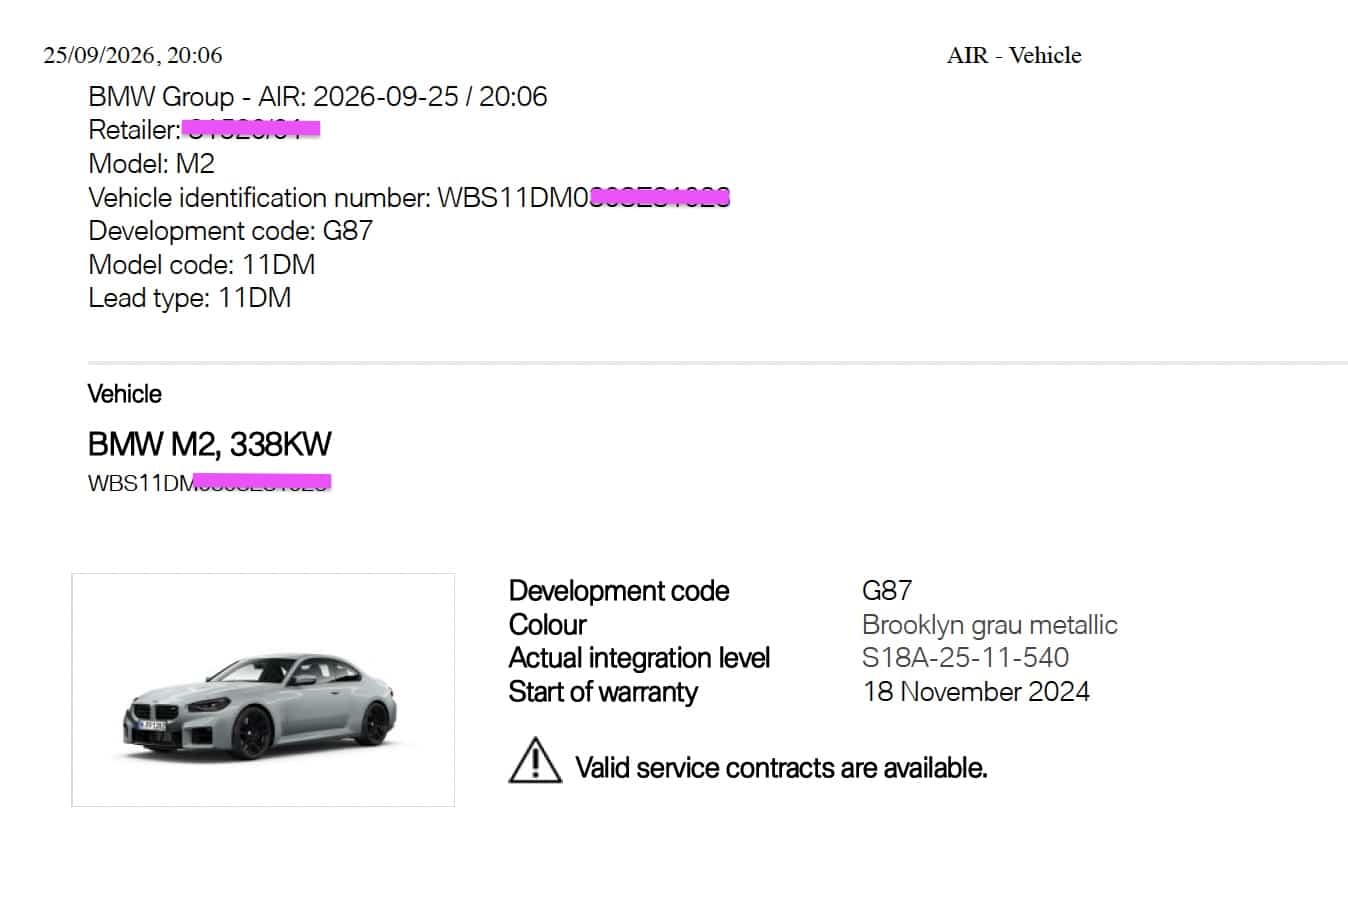This screenshot has width=1348, height=920.
Task: Click the 'Vehicle' section heading
Action: pos(125,394)
